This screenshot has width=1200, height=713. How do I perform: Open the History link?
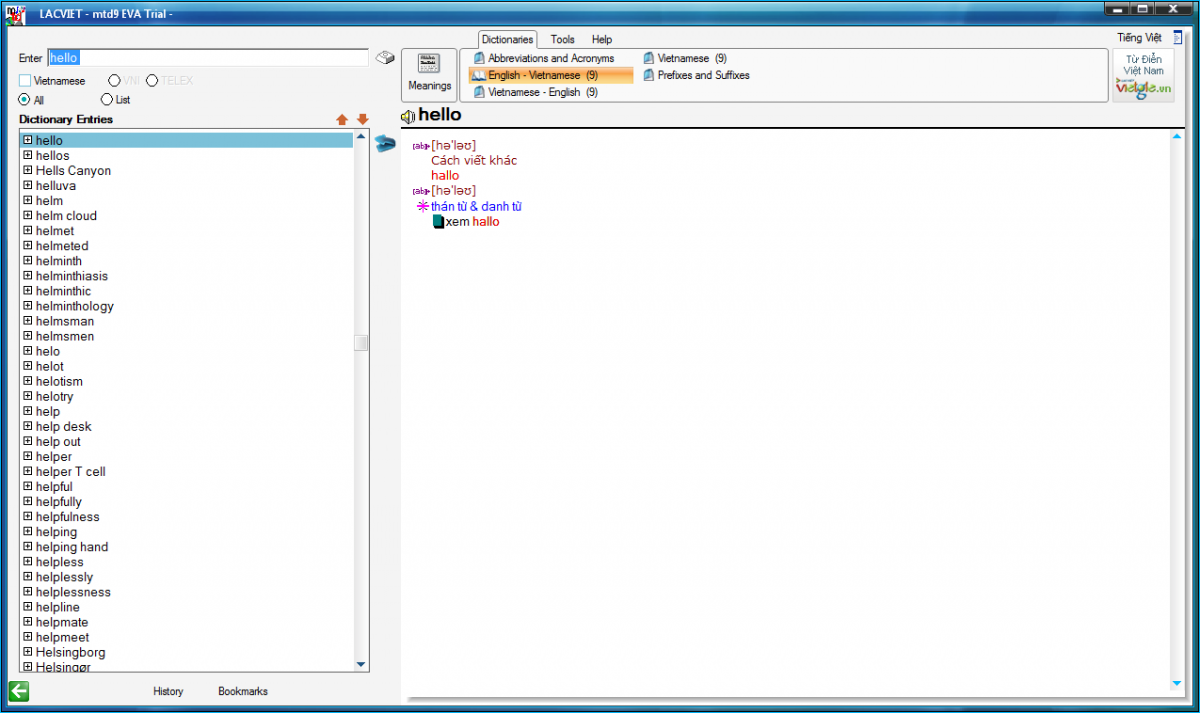point(168,691)
